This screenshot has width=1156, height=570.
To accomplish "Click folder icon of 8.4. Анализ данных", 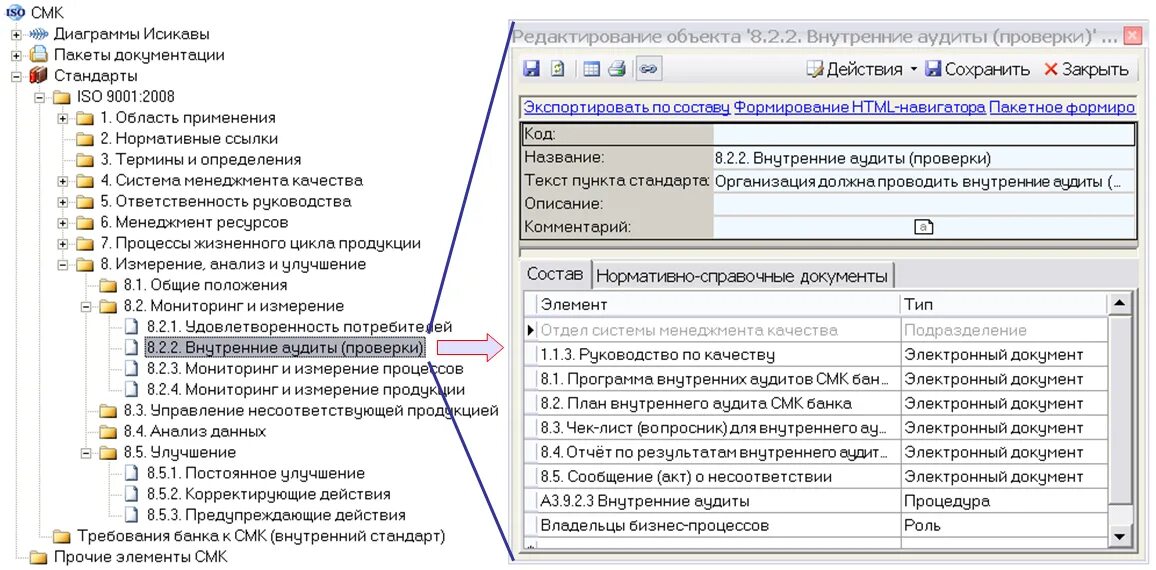I will click(x=108, y=431).
